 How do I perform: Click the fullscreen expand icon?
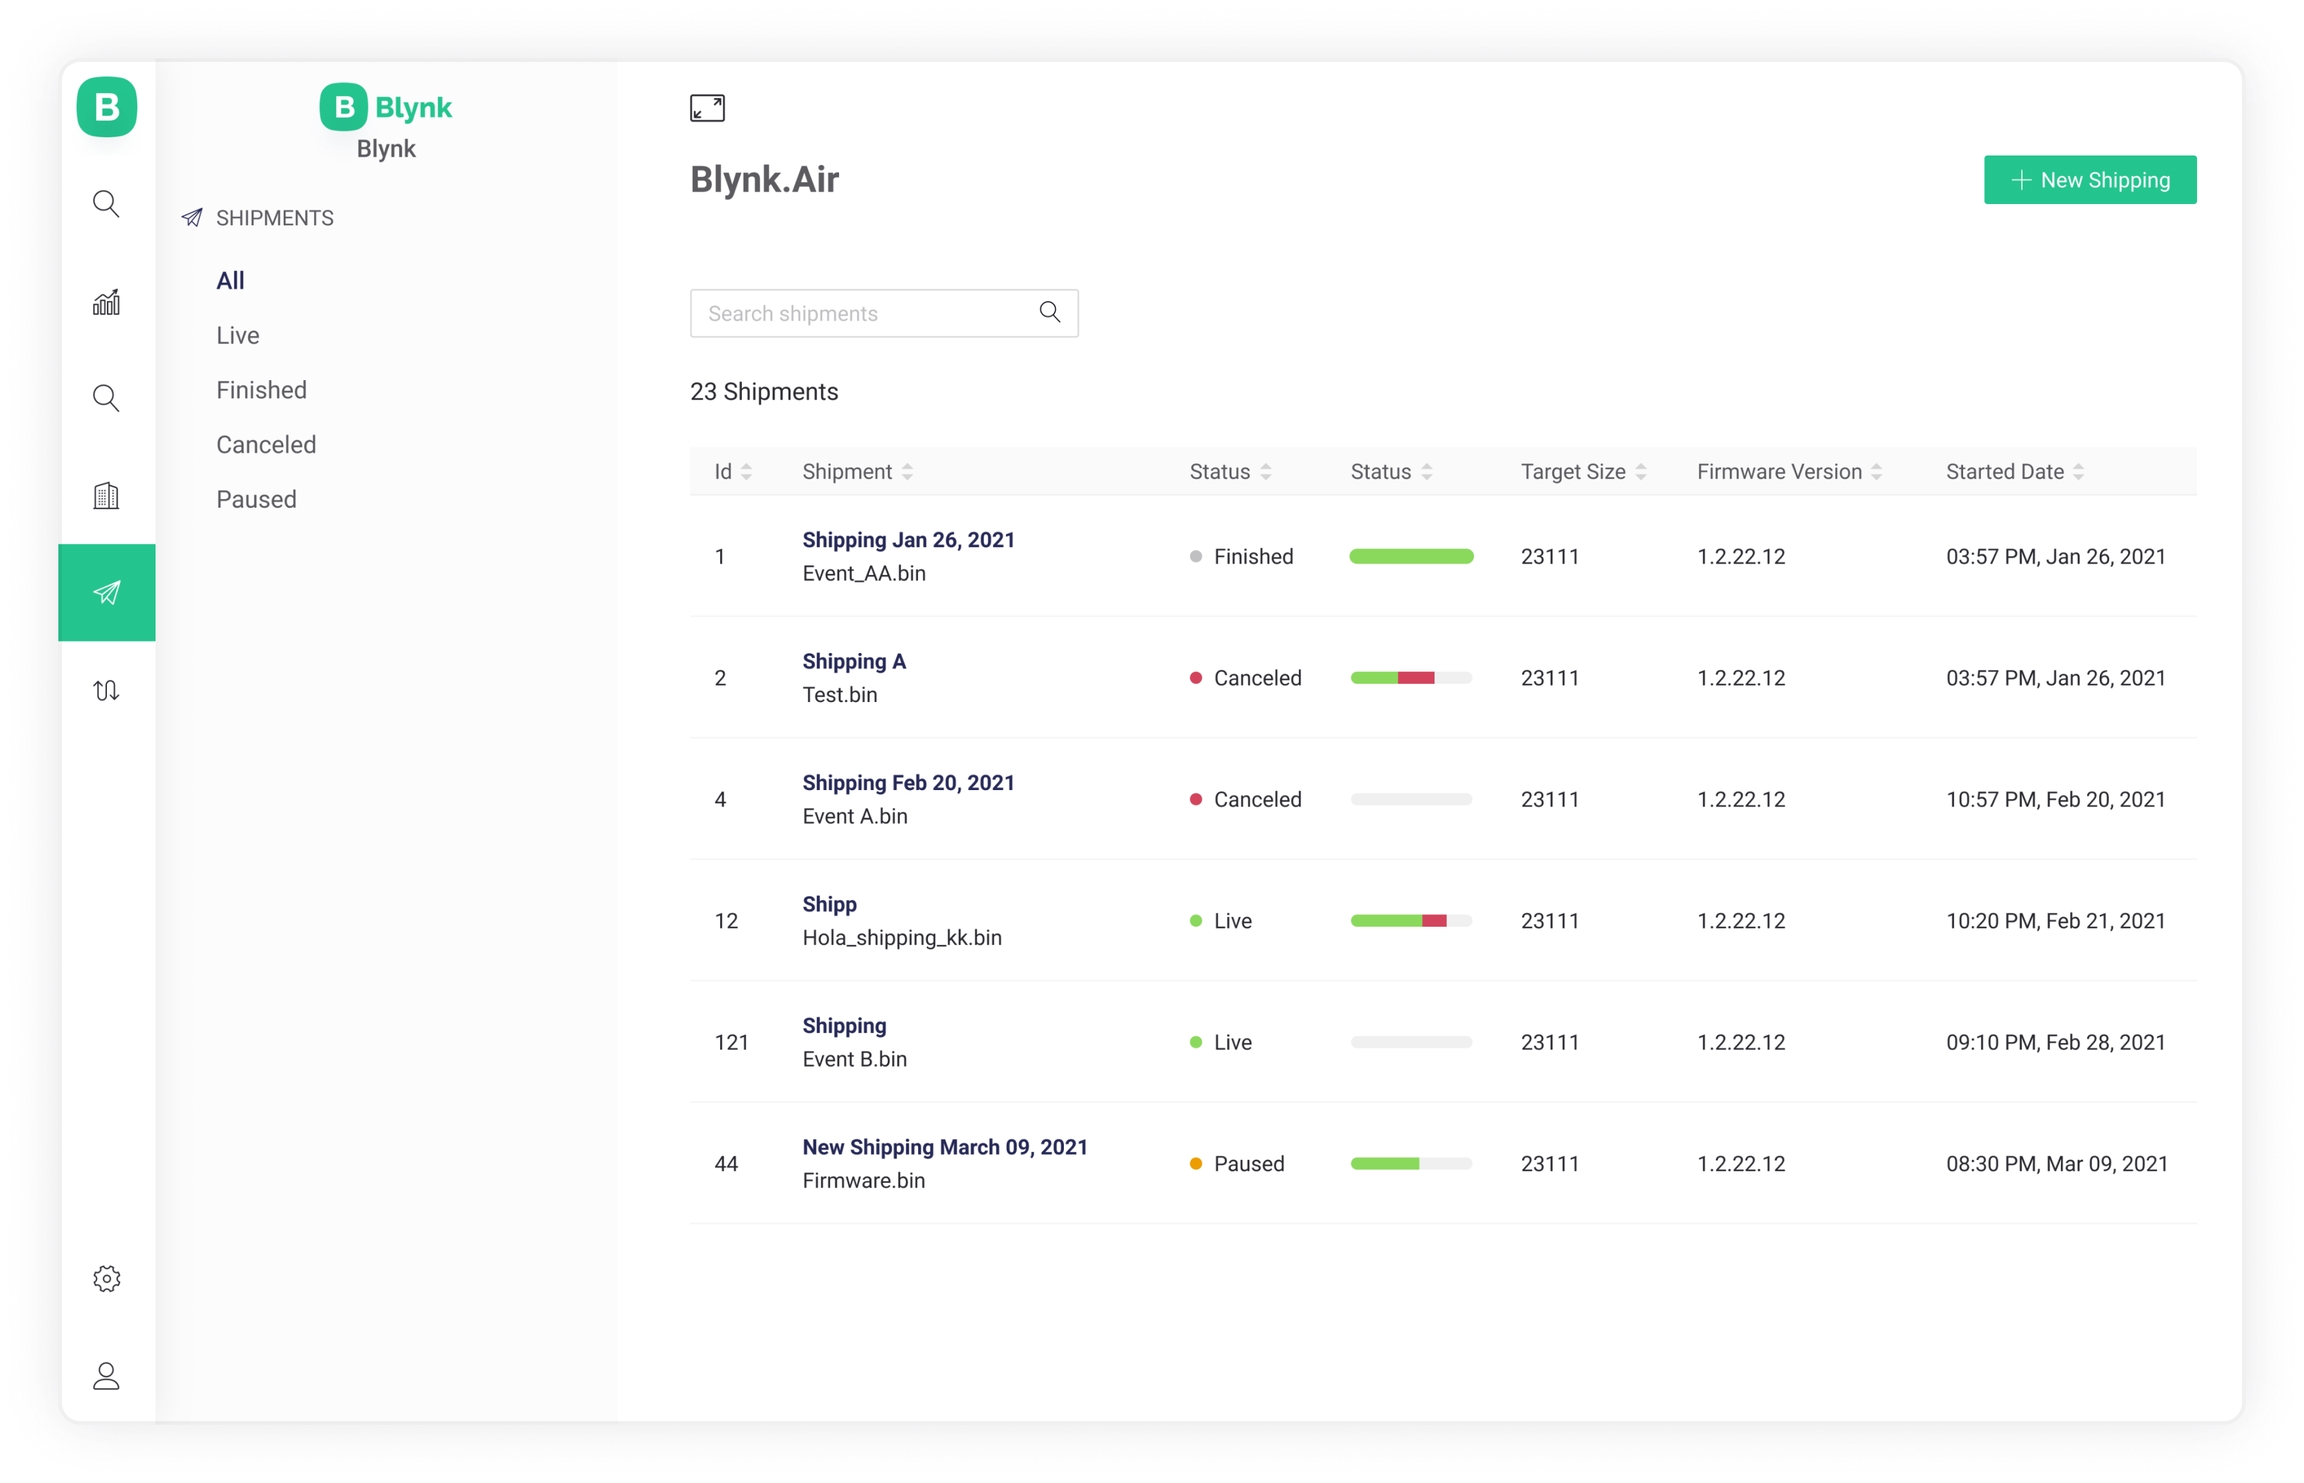(707, 108)
